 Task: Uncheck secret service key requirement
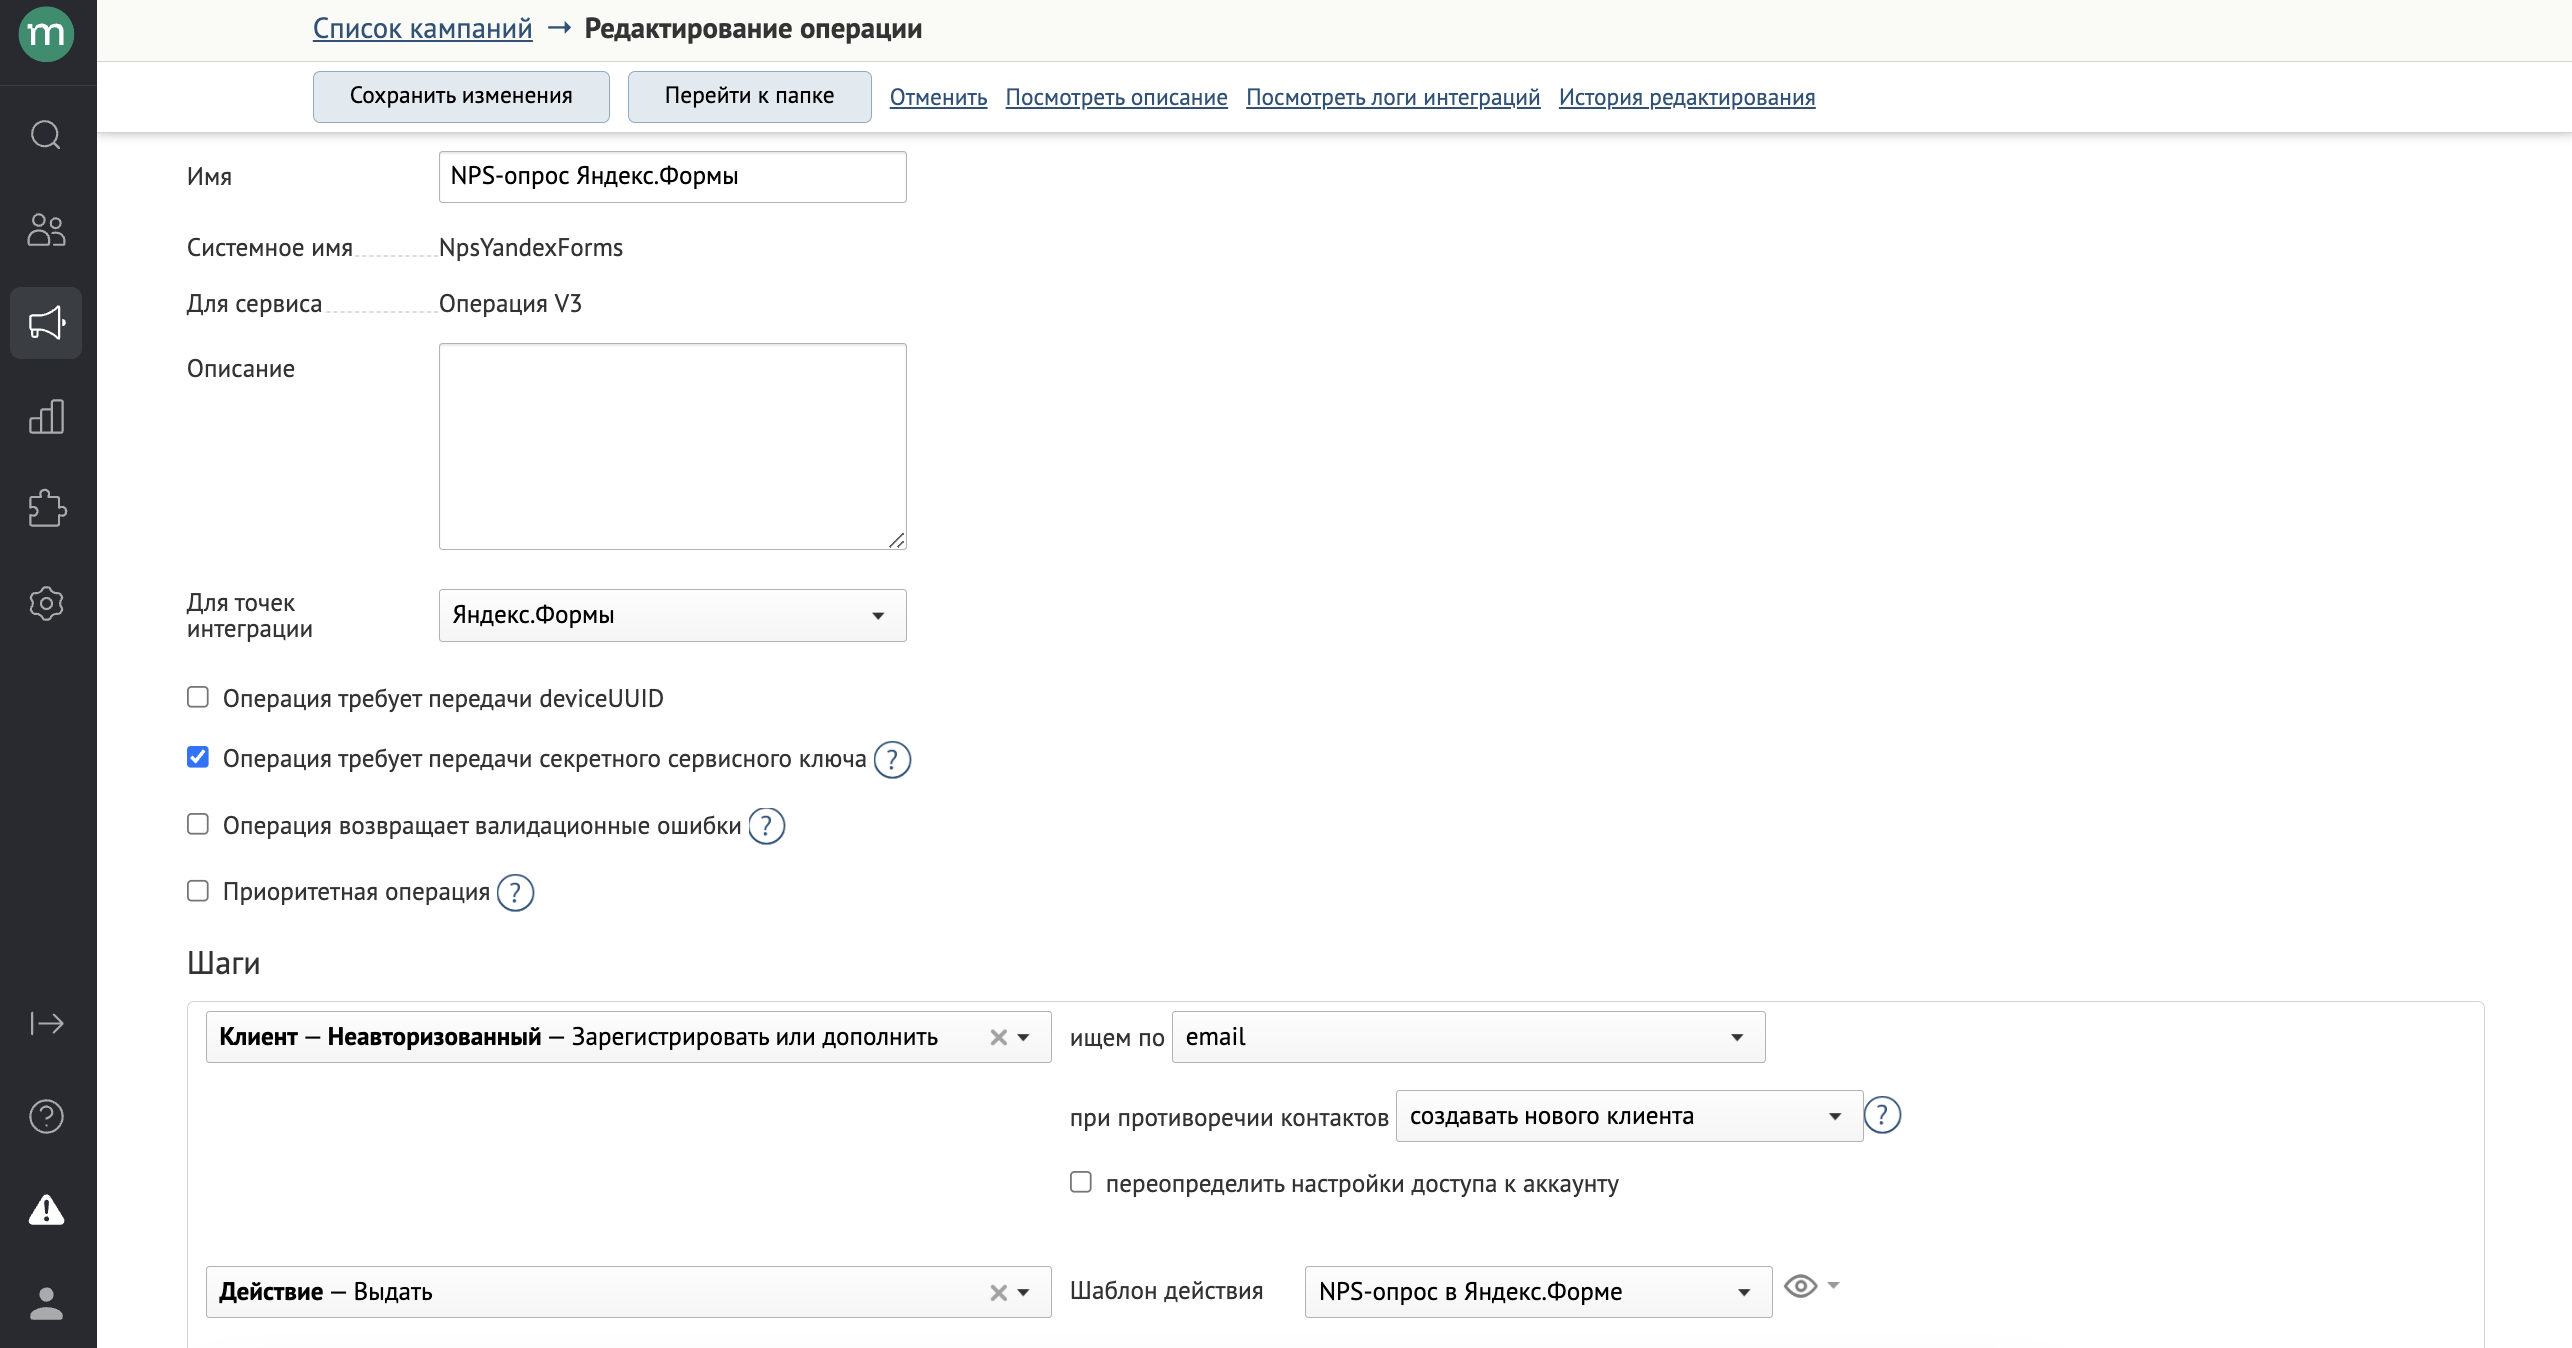coord(198,757)
